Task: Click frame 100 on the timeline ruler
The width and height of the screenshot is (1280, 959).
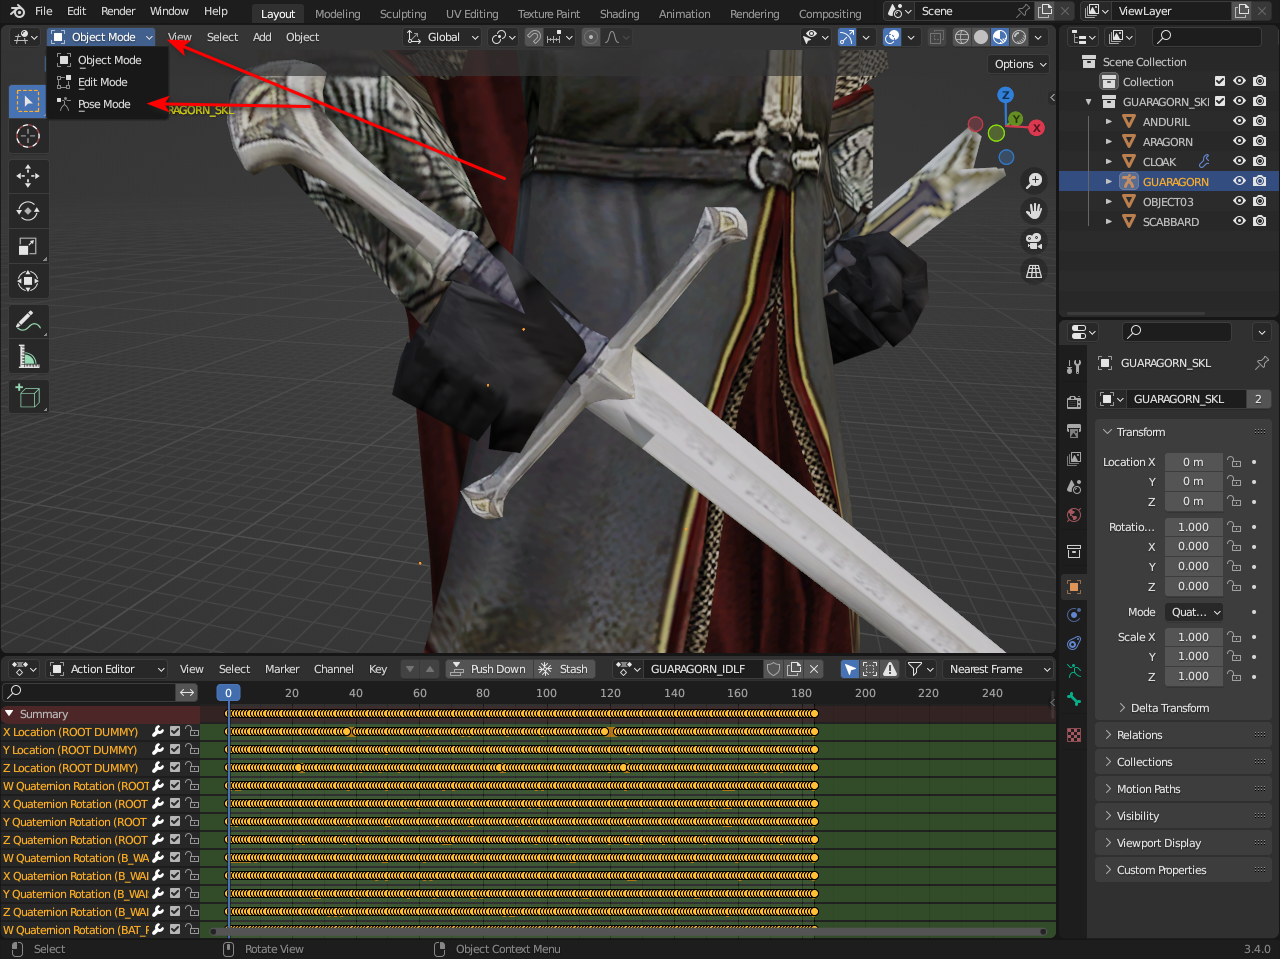Action: click(x=546, y=693)
